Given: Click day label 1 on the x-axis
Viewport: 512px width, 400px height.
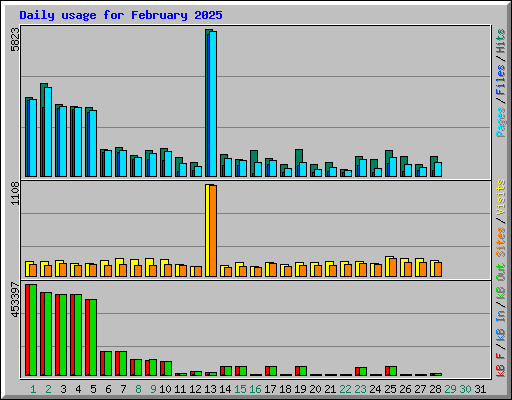Looking at the screenshot, I should (33, 389).
